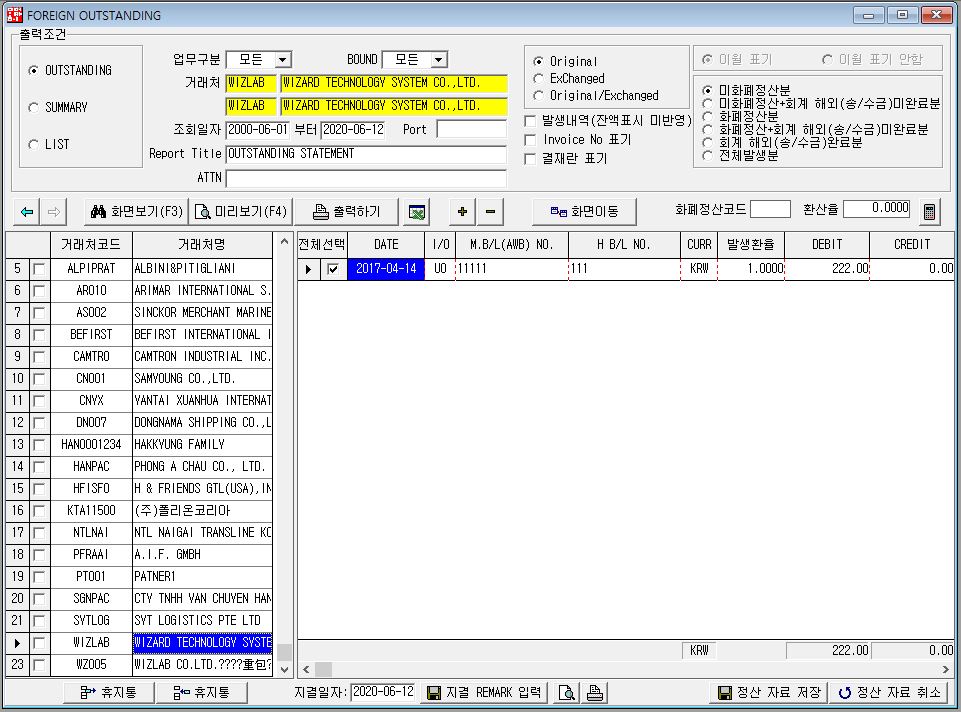Check the WIZLAB row checkbox
Screen dimensions: 961x712
point(39,643)
